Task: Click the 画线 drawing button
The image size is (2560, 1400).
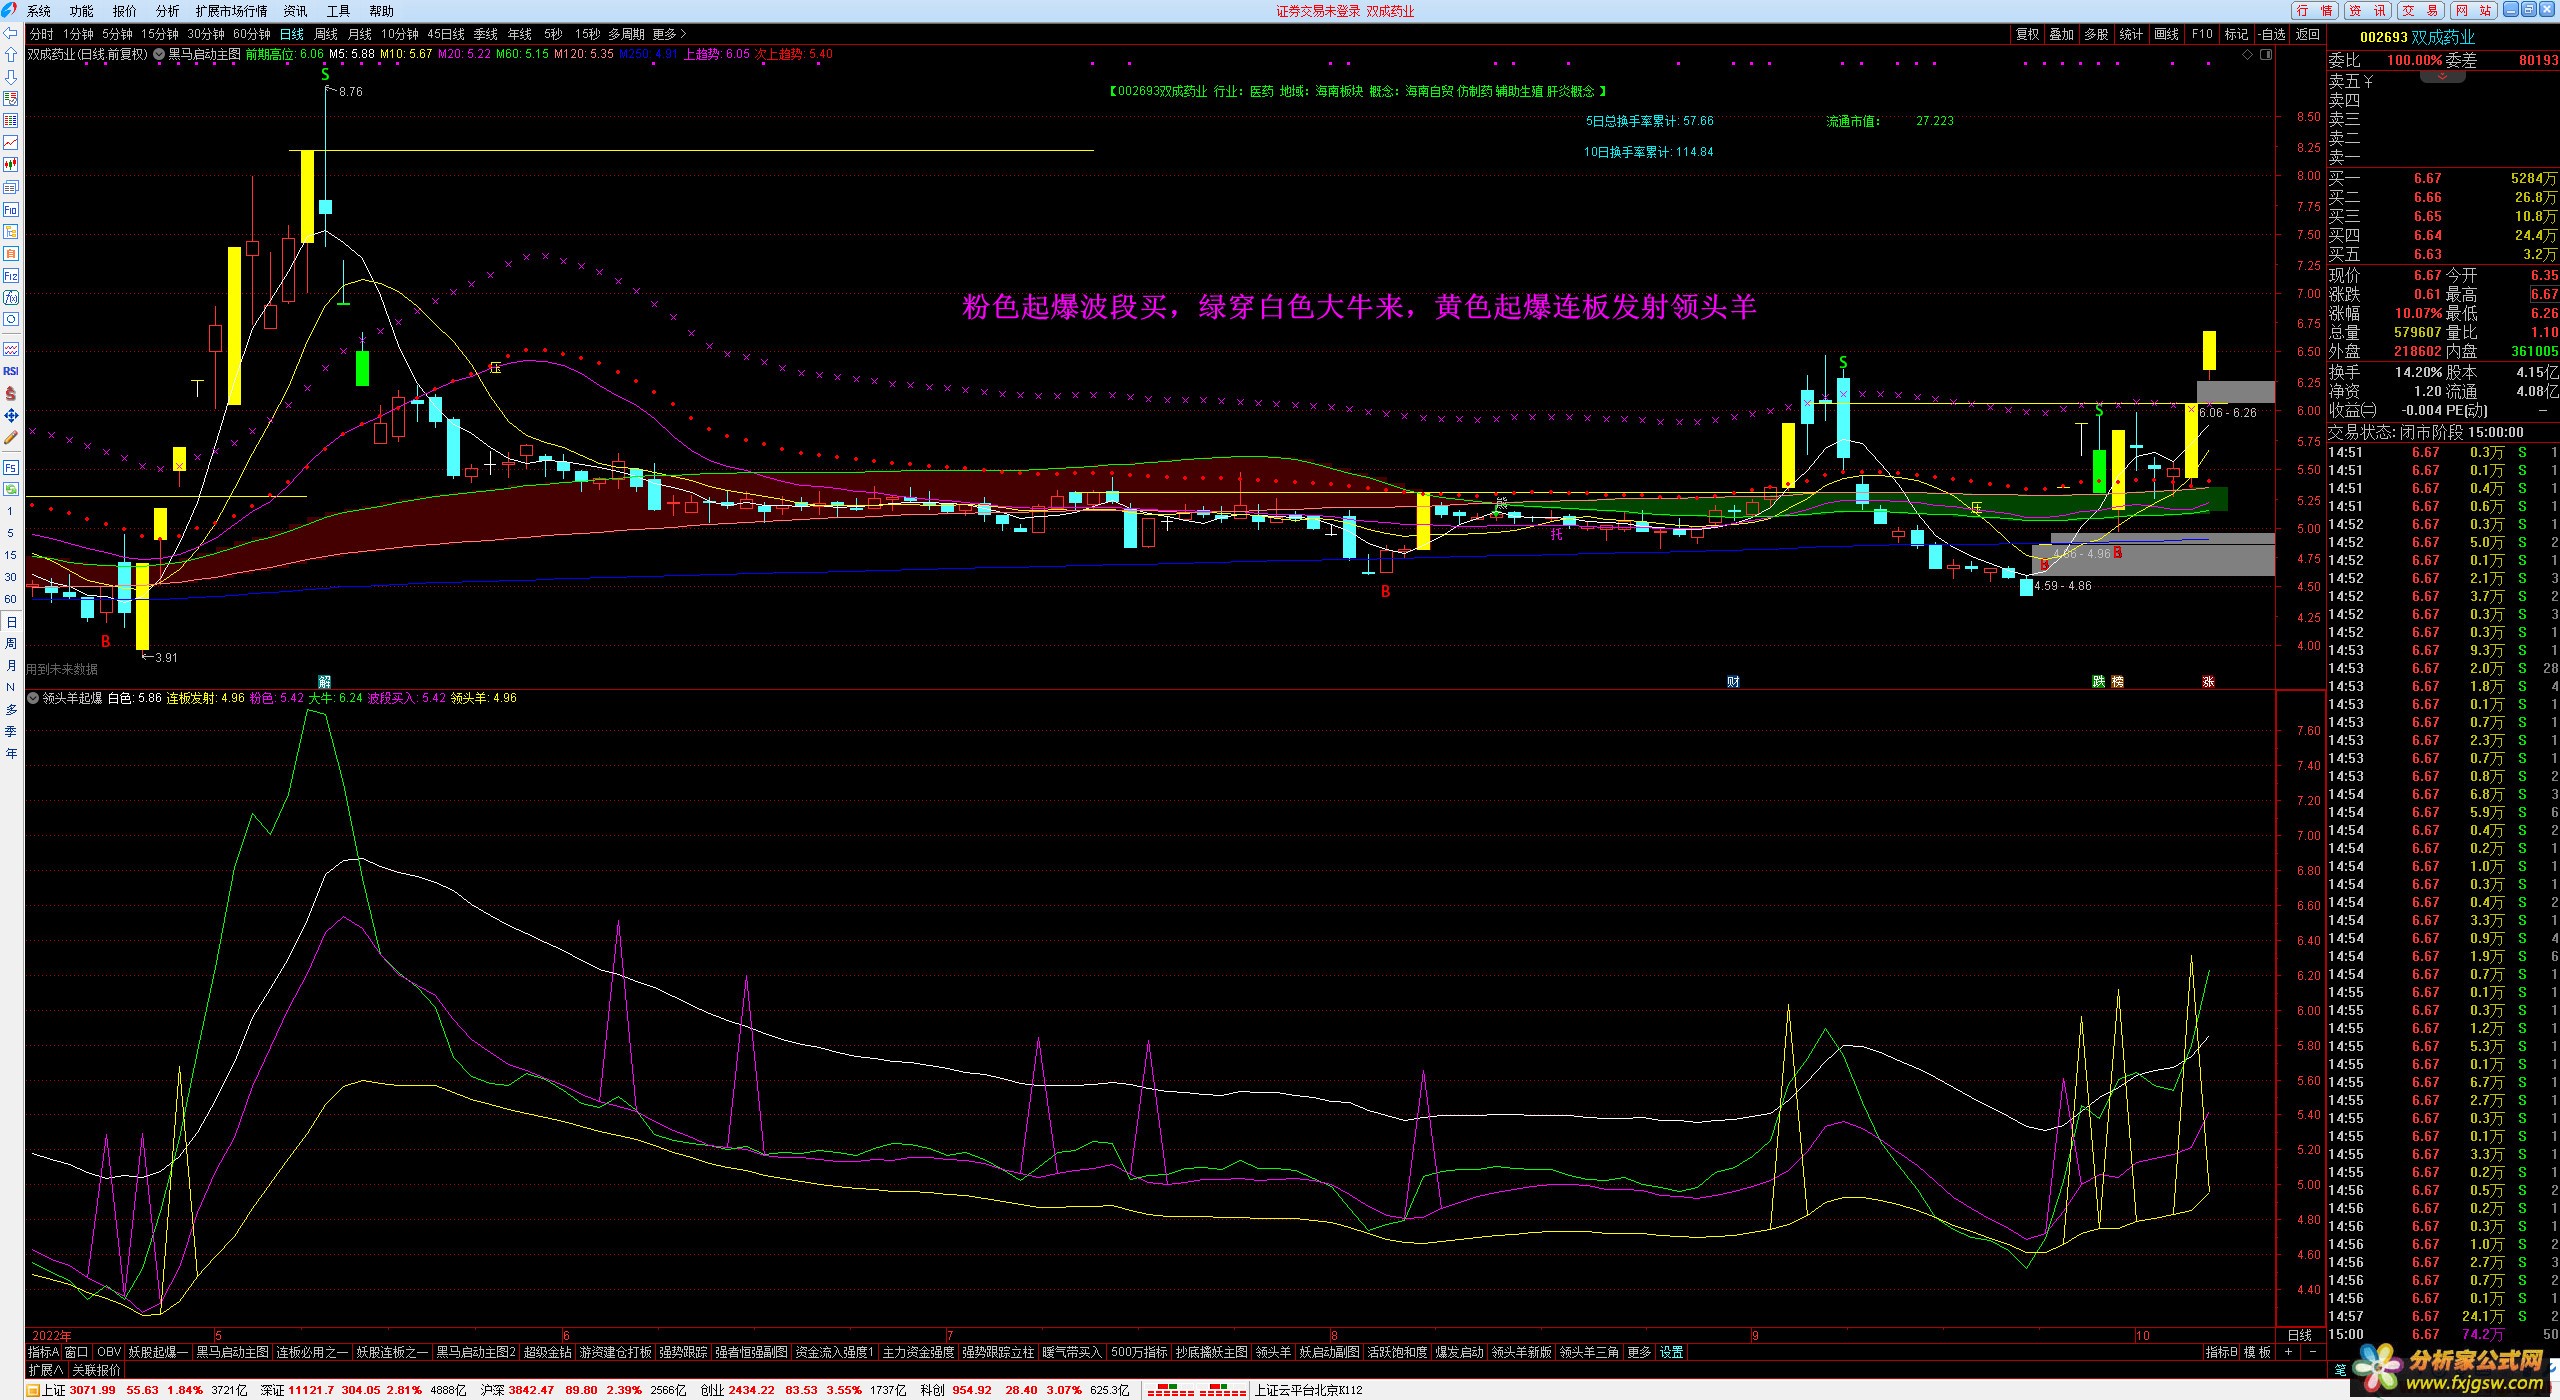Action: point(2167,34)
